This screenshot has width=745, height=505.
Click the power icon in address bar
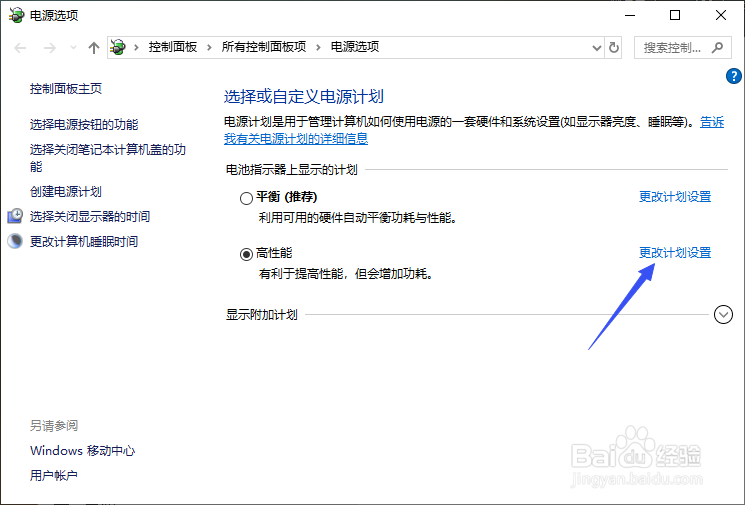tap(118, 47)
